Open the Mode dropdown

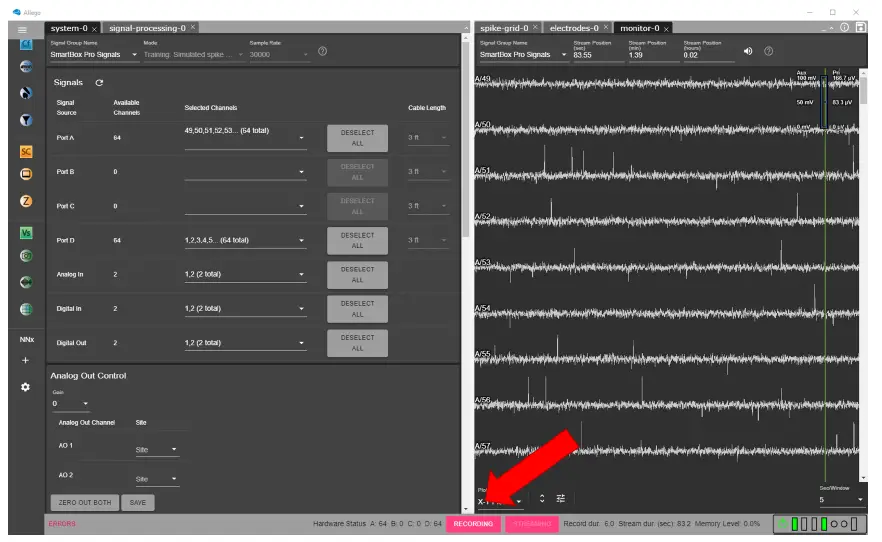(x=193, y=55)
